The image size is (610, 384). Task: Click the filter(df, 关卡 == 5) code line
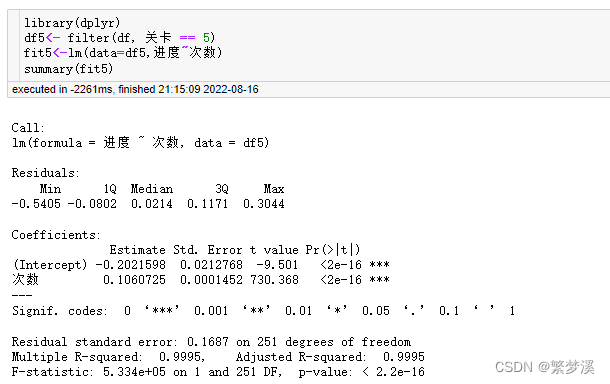119,38
